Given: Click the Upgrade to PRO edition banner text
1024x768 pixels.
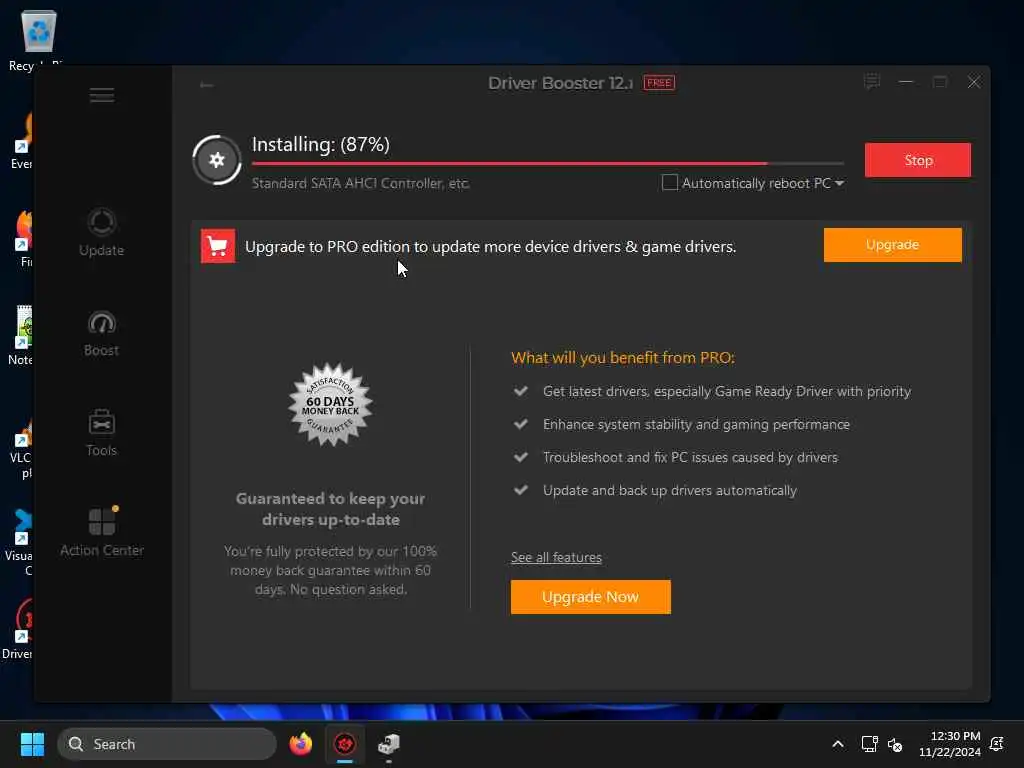Looking at the screenshot, I should [x=490, y=247].
